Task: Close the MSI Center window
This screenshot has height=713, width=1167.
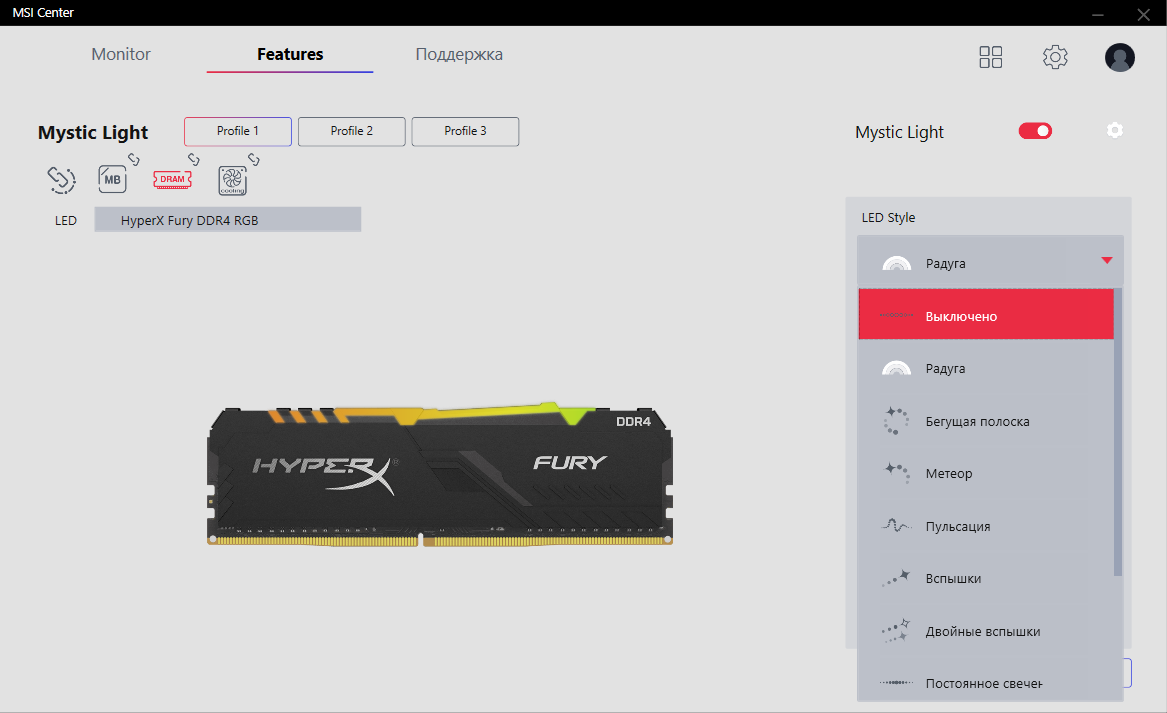Action: 1144,13
